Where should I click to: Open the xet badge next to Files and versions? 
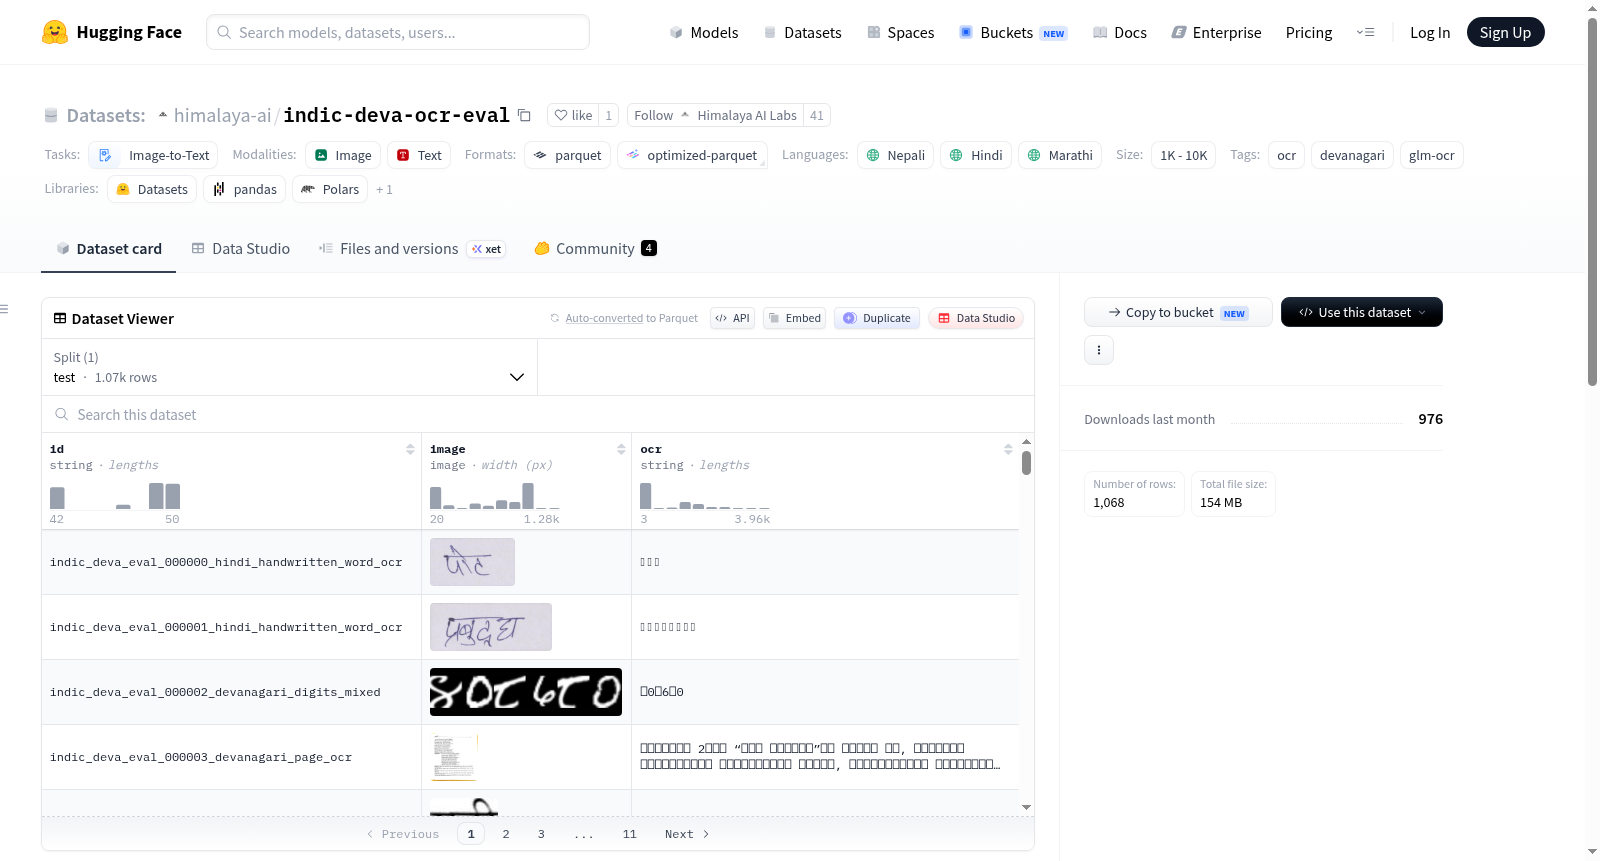click(486, 249)
